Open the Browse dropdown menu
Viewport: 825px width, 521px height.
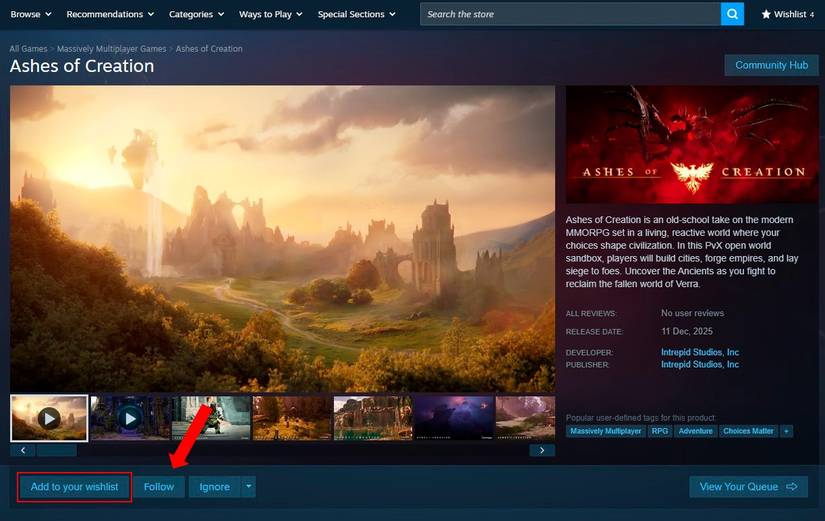(x=31, y=14)
